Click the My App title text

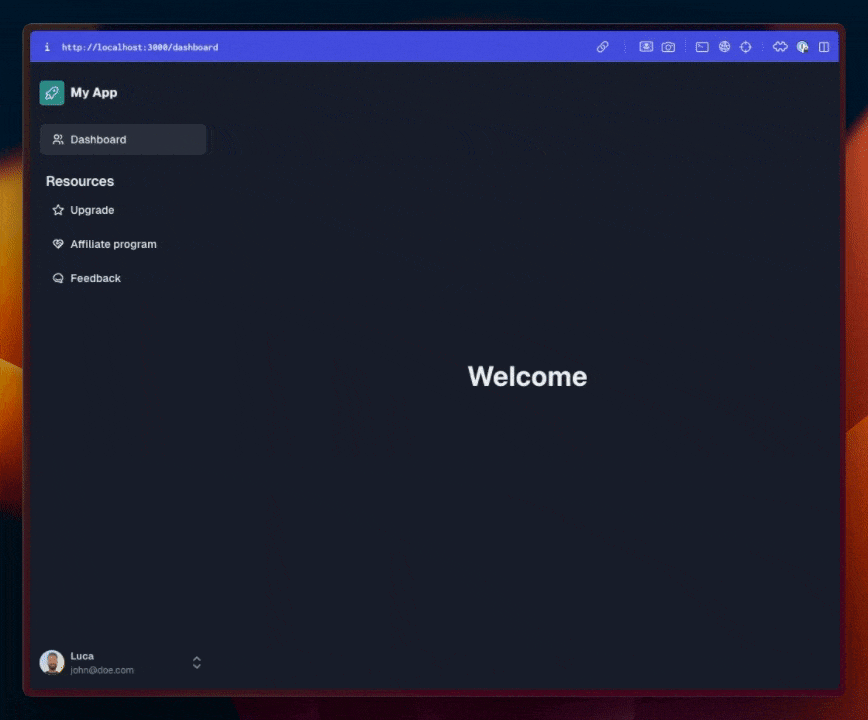pos(94,93)
